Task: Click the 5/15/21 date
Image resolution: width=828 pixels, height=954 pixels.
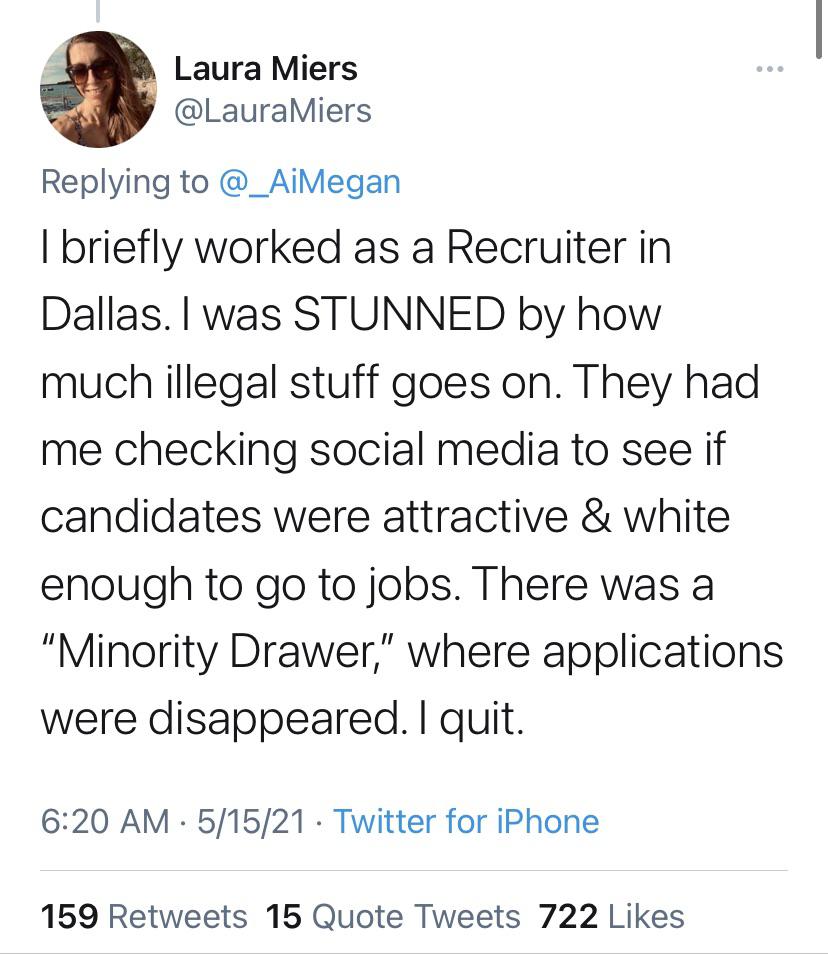Action: [251, 821]
